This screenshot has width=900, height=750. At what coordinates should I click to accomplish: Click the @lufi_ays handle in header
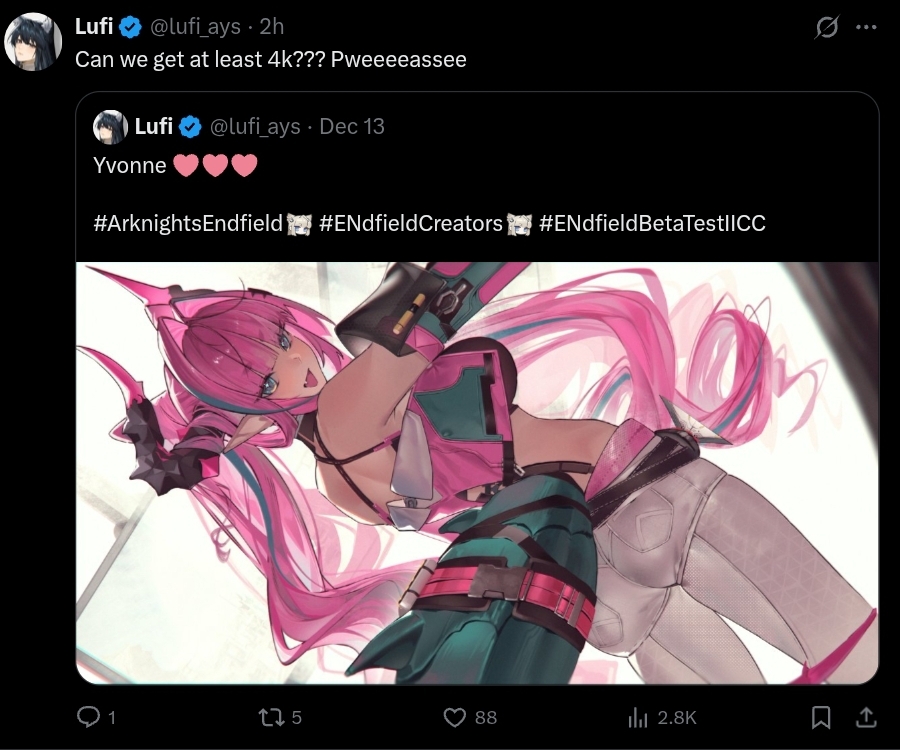click(195, 26)
